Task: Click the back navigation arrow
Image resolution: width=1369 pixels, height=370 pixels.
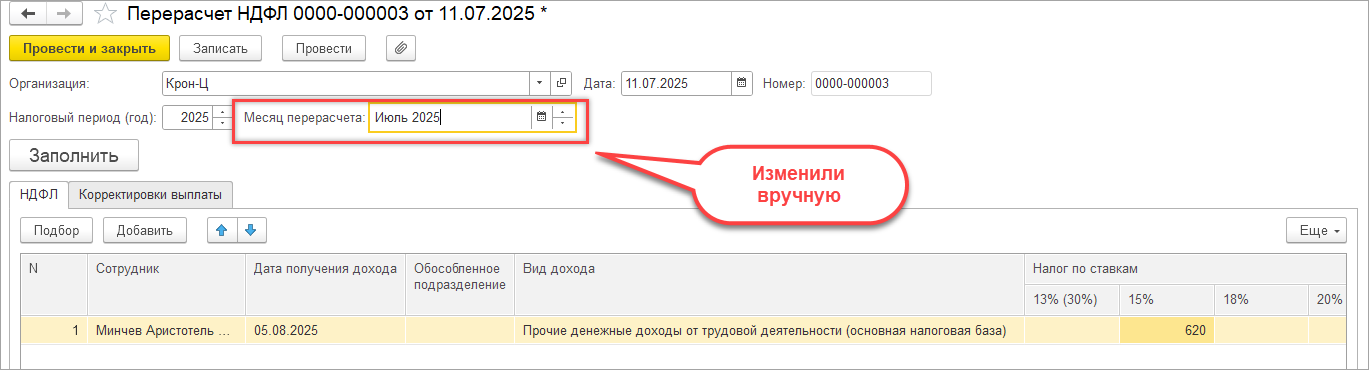Action: [28, 15]
